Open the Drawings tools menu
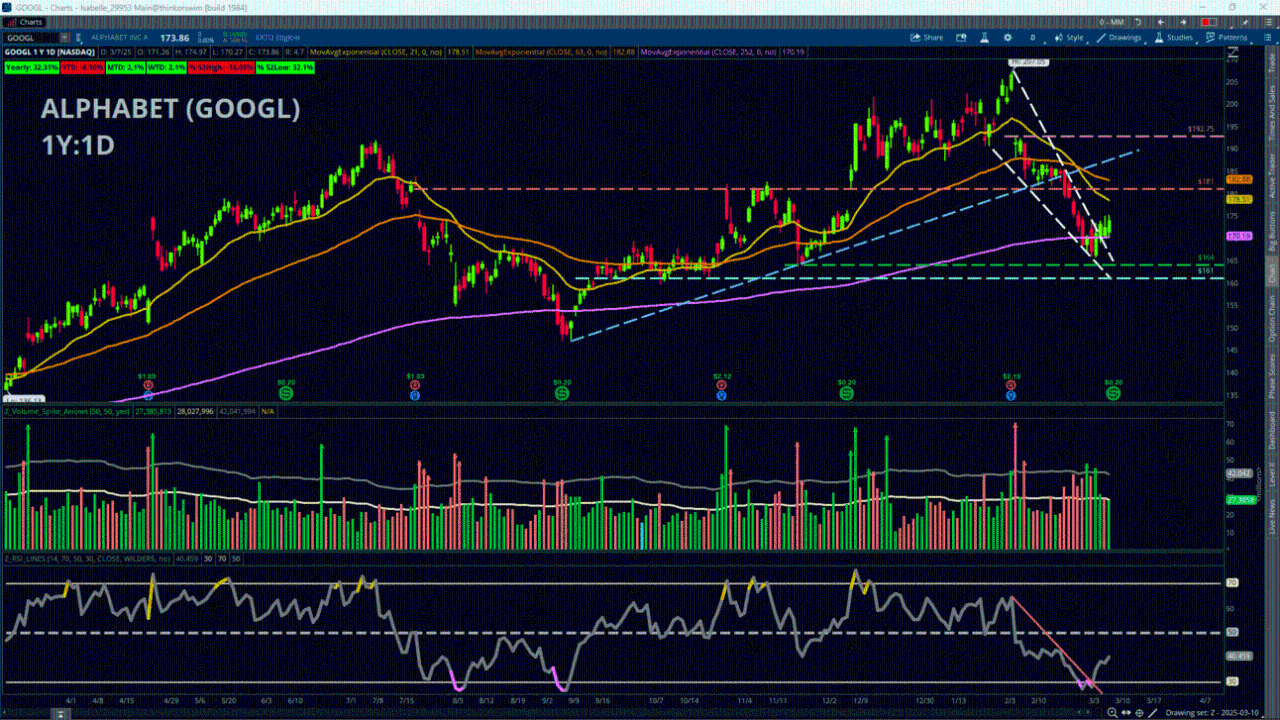1280x720 pixels. click(1118, 37)
